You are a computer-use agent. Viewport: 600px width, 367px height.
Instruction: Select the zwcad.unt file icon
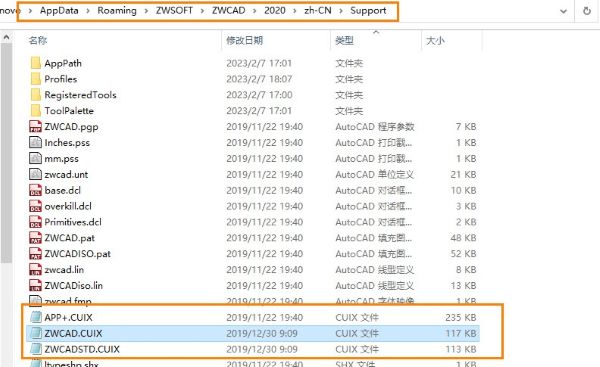tap(36, 174)
